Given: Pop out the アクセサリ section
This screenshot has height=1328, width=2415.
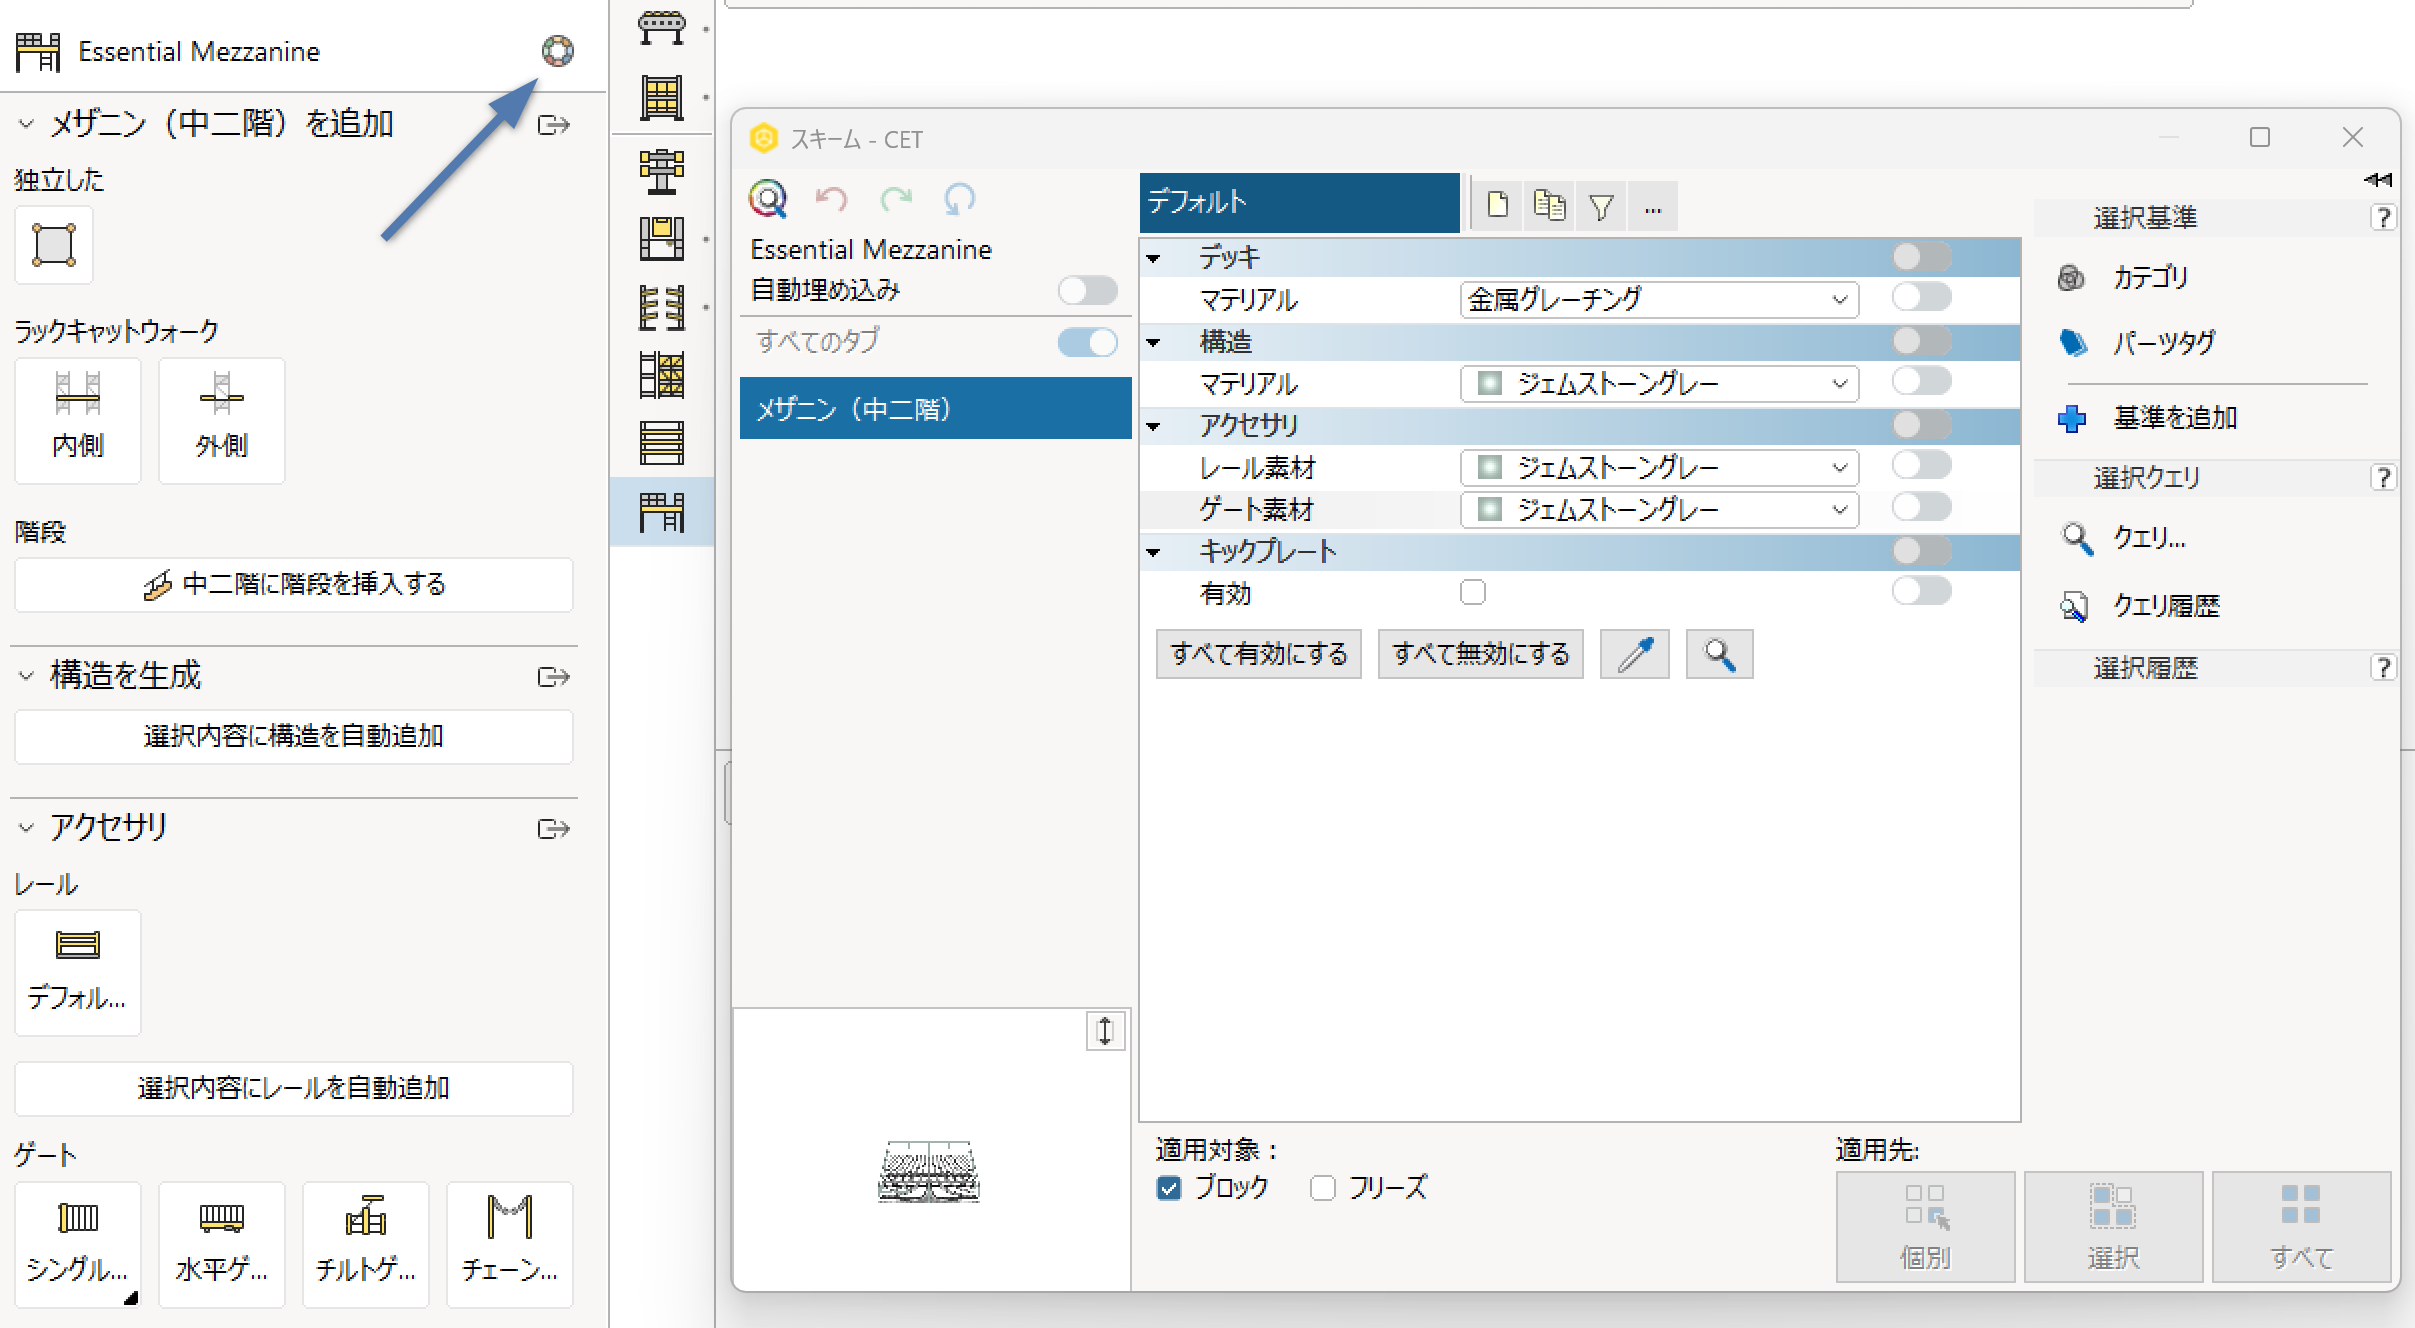Looking at the screenshot, I should click(x=553, y=829).
